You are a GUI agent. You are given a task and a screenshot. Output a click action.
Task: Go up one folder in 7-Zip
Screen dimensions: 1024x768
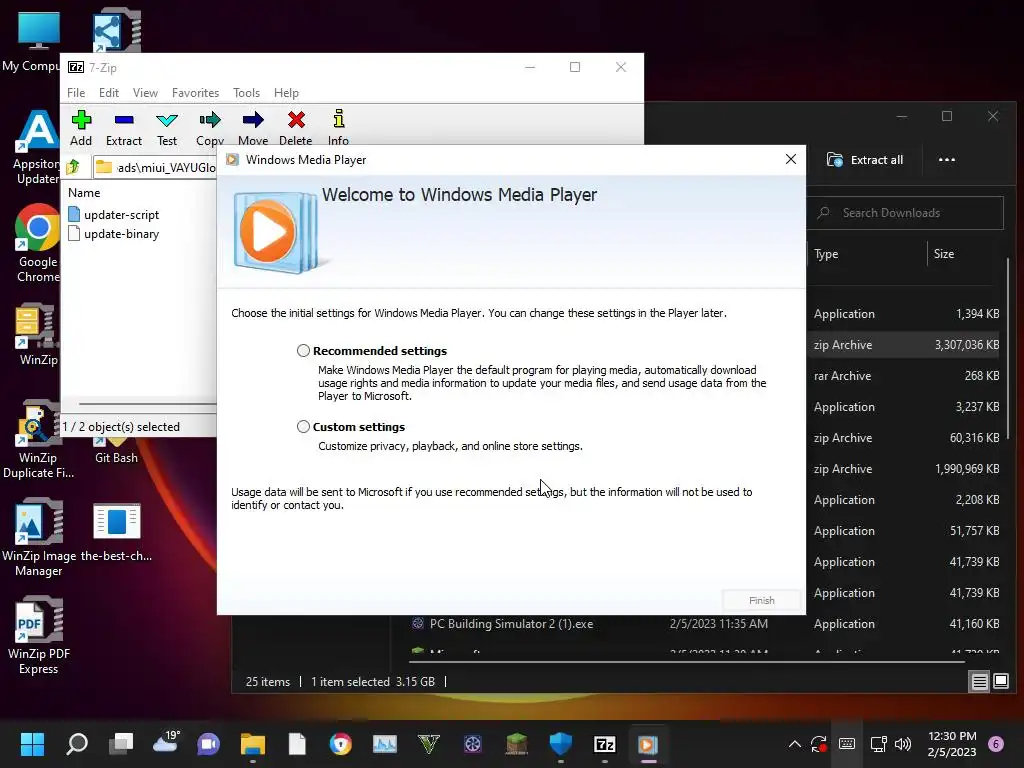(73, 167)
